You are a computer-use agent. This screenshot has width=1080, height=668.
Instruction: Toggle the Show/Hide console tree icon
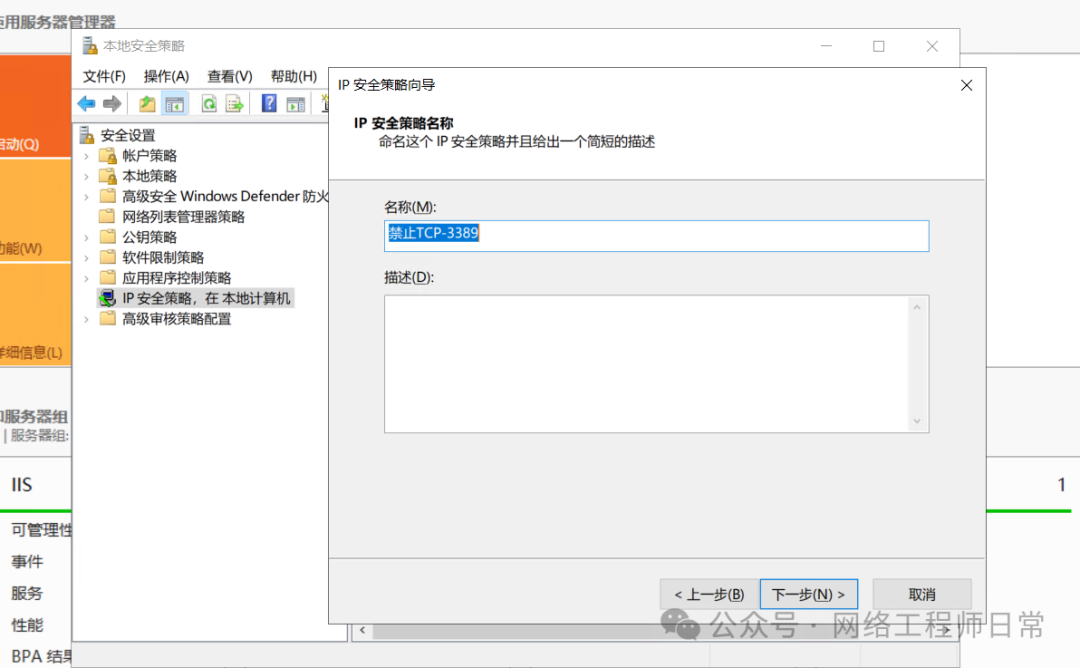pyautogui.click(x=175, y=104)
